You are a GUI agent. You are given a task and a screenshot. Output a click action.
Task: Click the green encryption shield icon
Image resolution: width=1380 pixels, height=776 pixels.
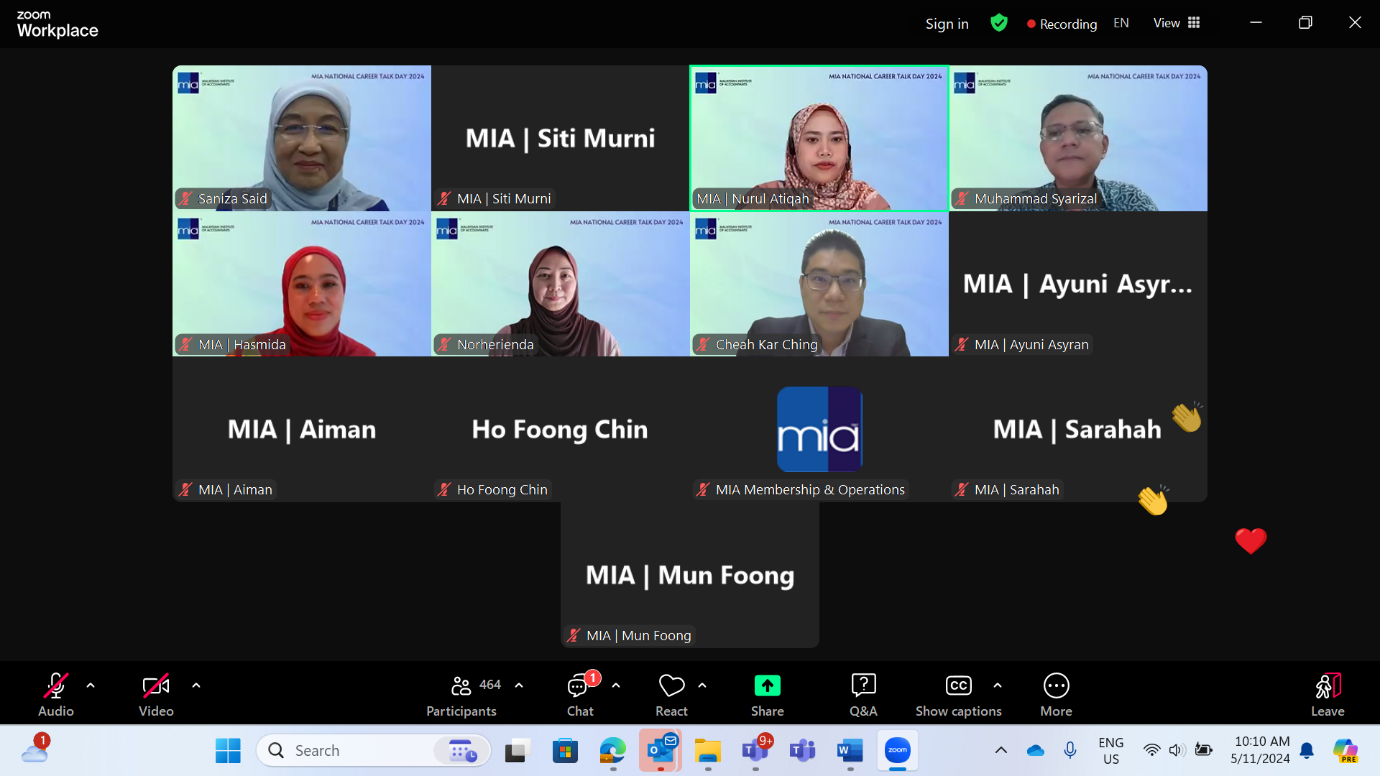click(x=998, y=23)
